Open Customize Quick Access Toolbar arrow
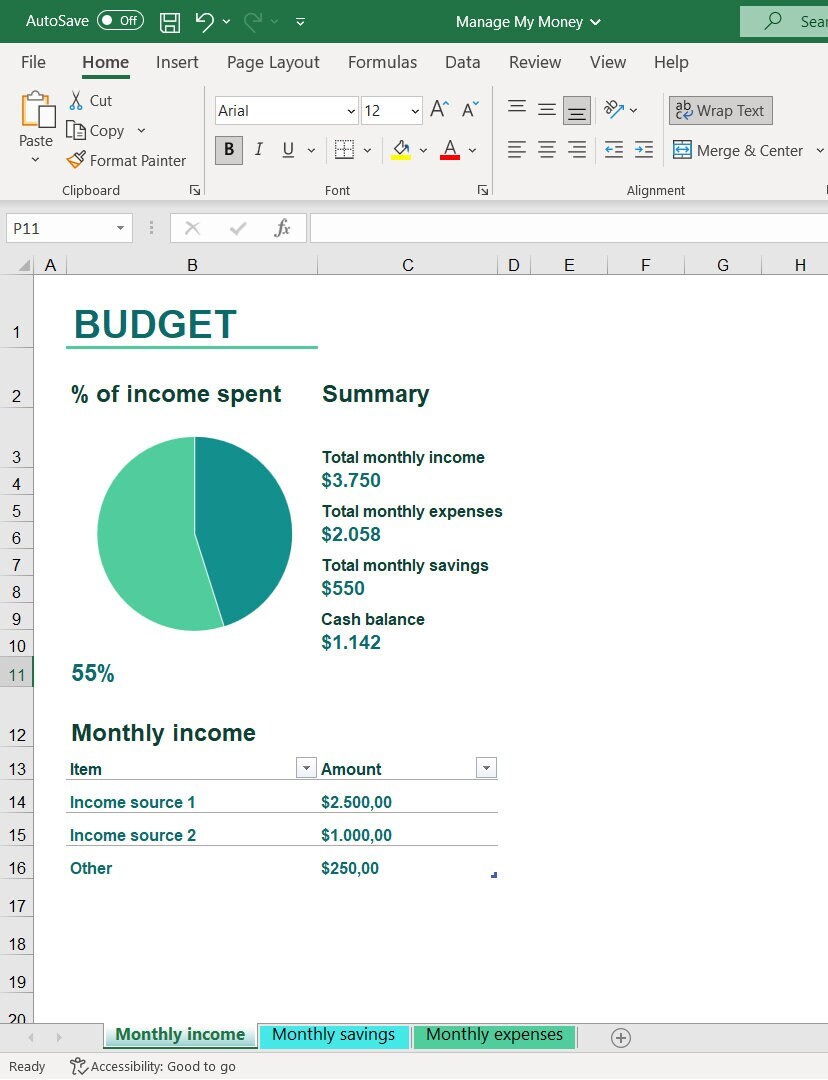The width and height of the screenshot is (828, 1080). [x=300, y=22]
